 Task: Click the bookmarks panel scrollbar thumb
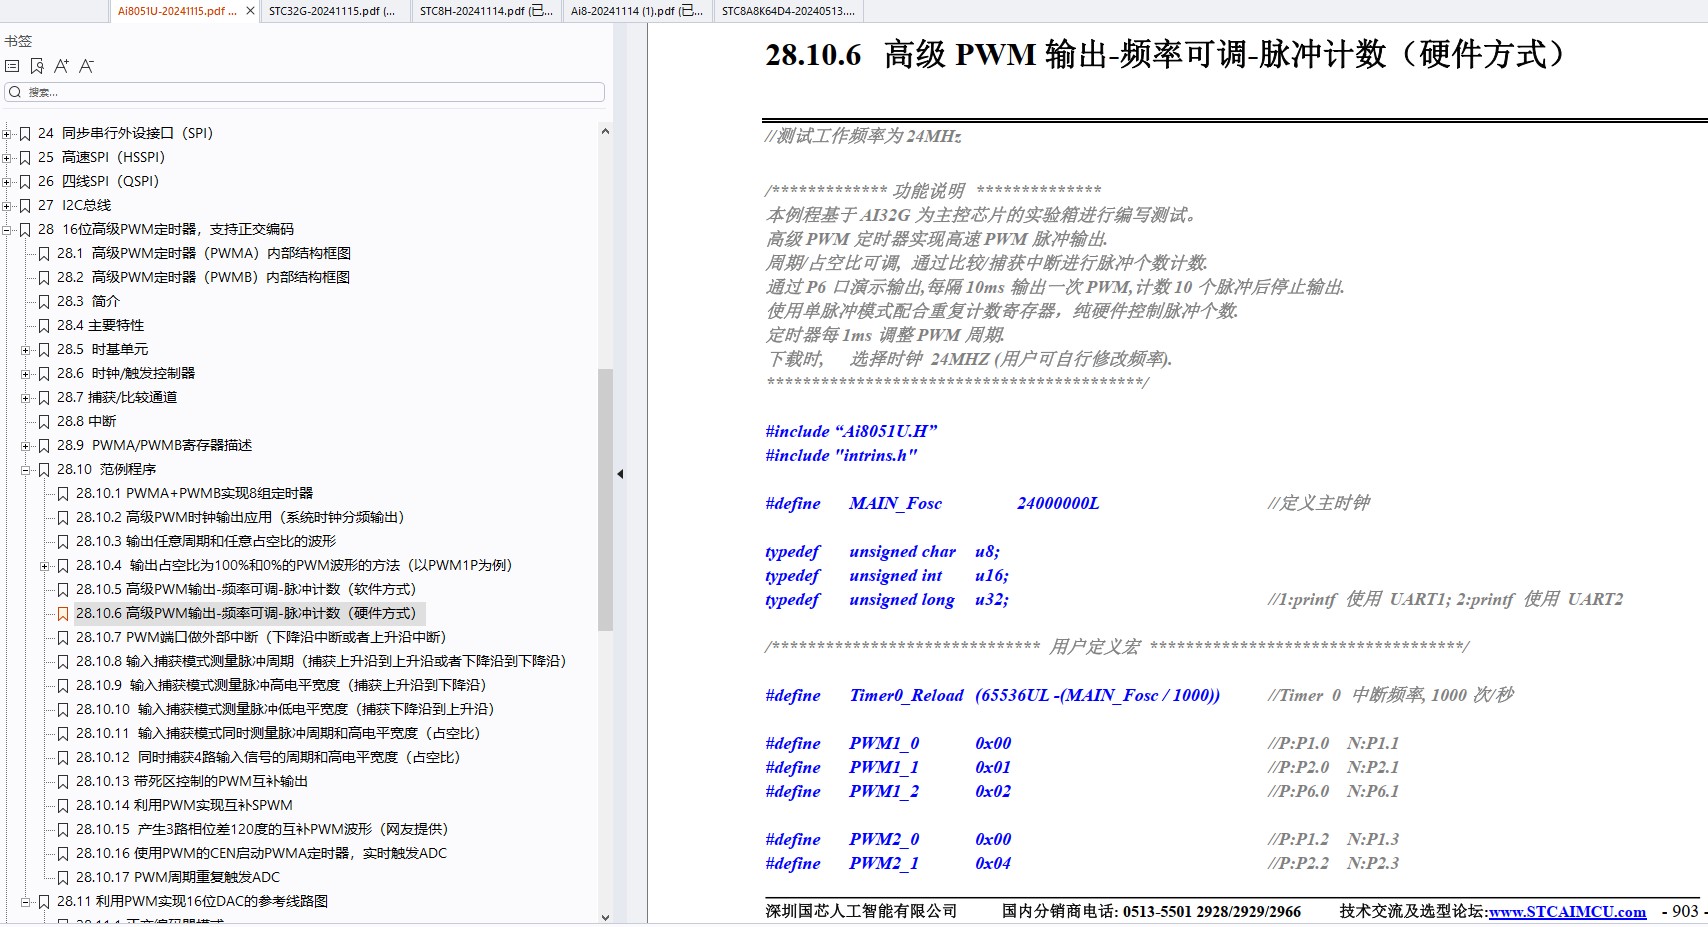coord(605,500)
